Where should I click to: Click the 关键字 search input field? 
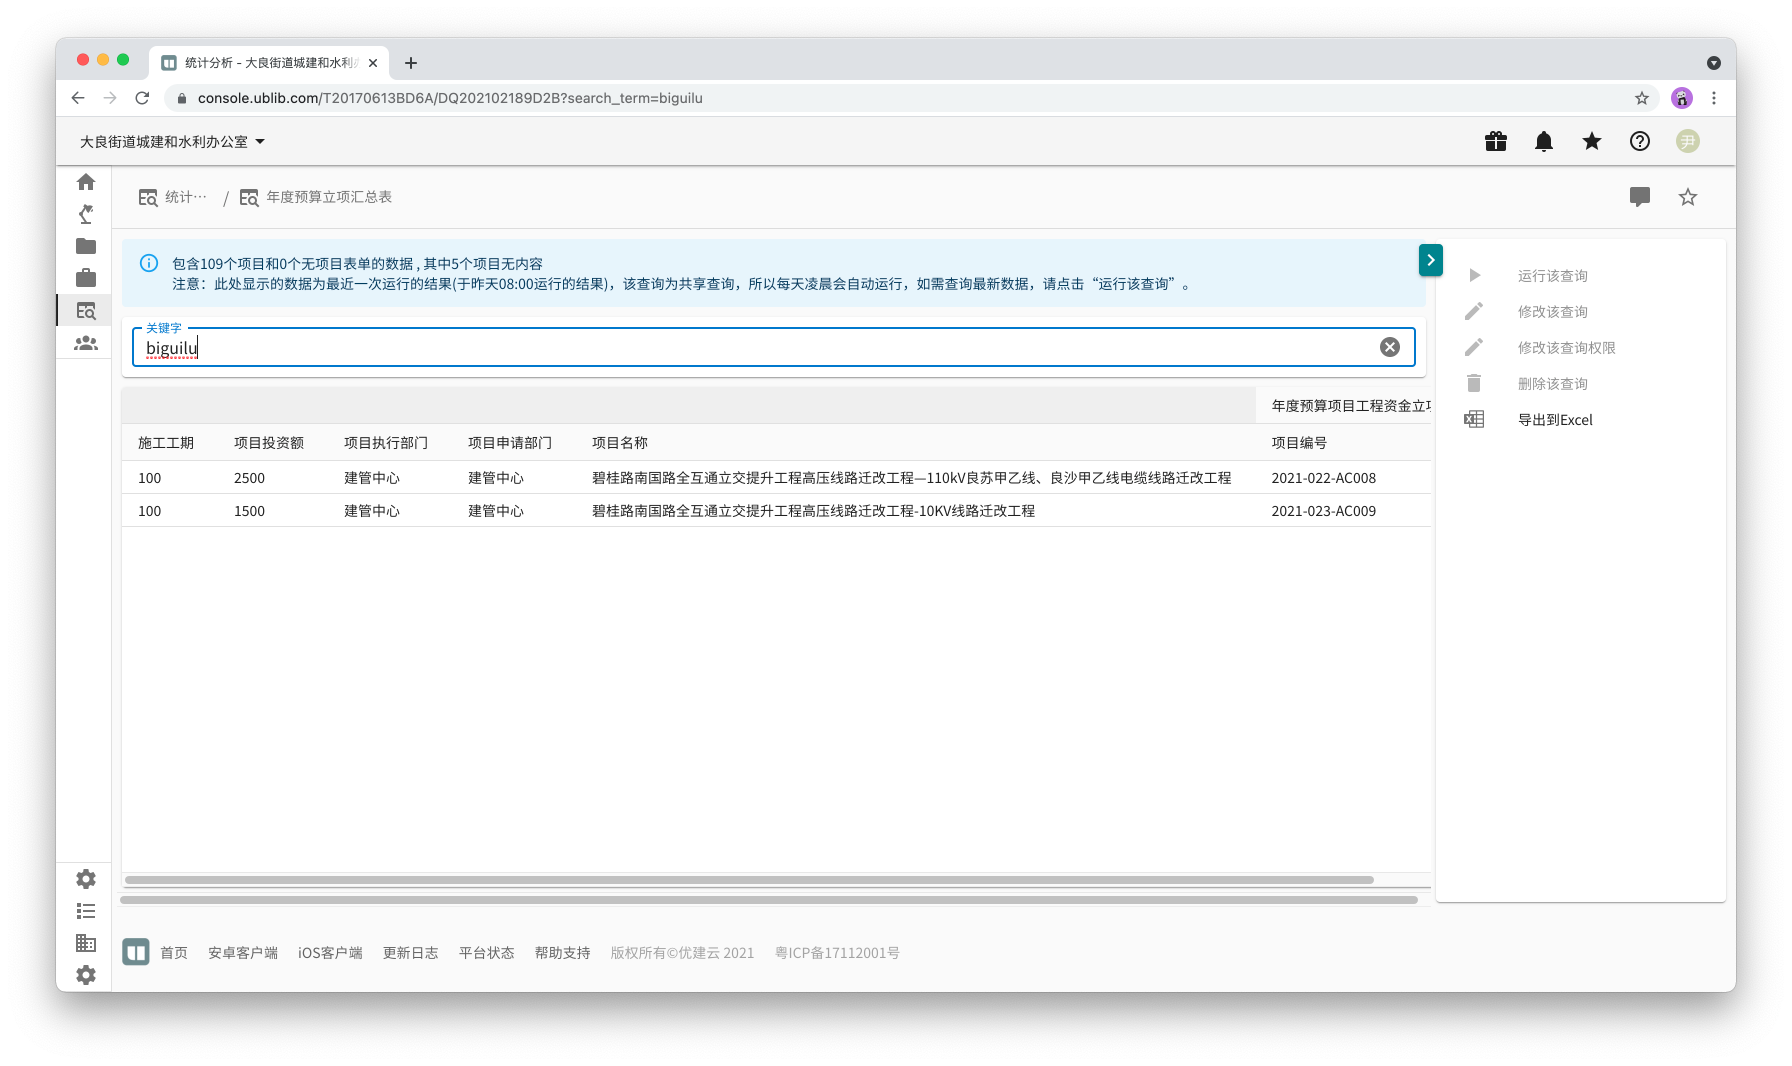tap(760, 348)
